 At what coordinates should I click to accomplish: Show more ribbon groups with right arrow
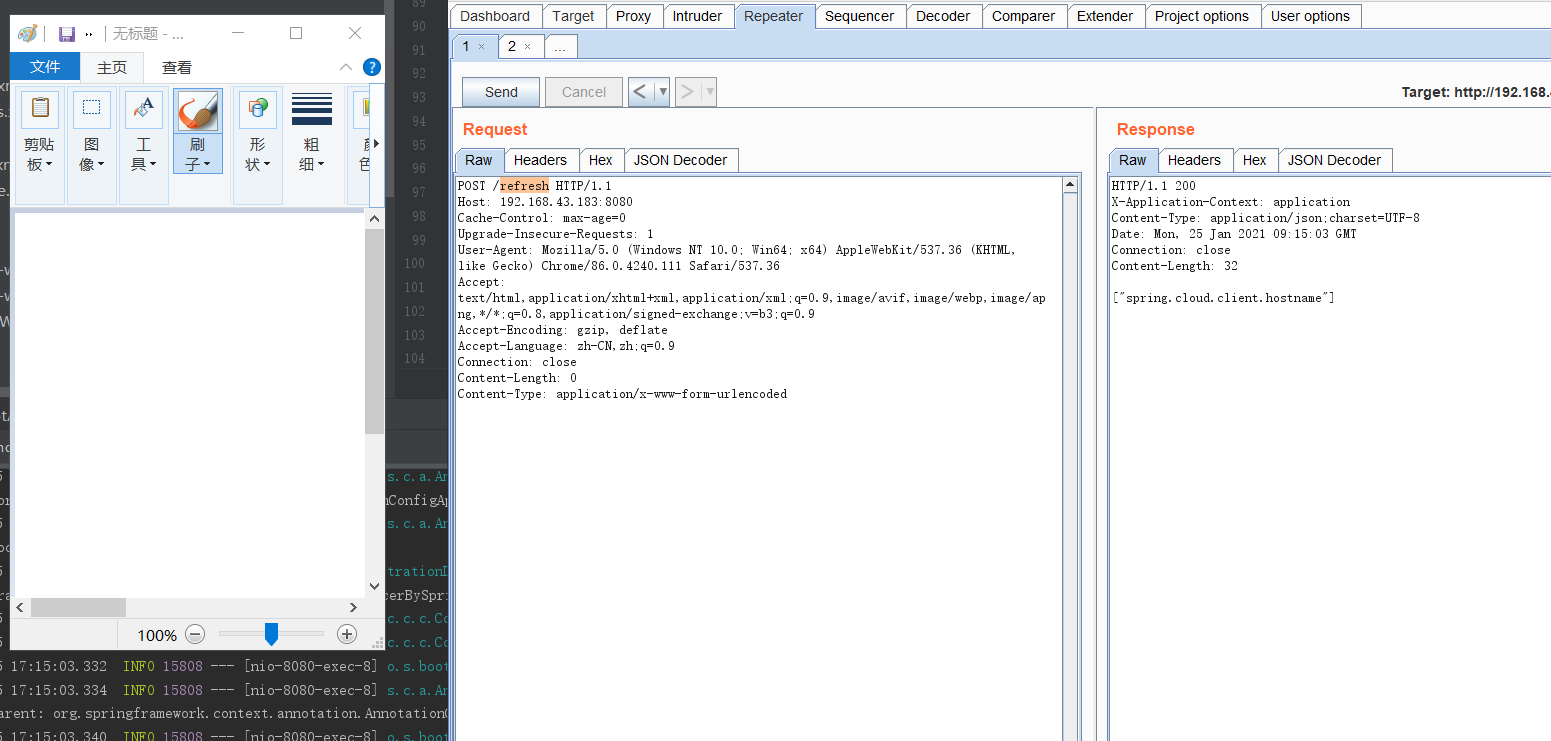click(x=376, y=144)
